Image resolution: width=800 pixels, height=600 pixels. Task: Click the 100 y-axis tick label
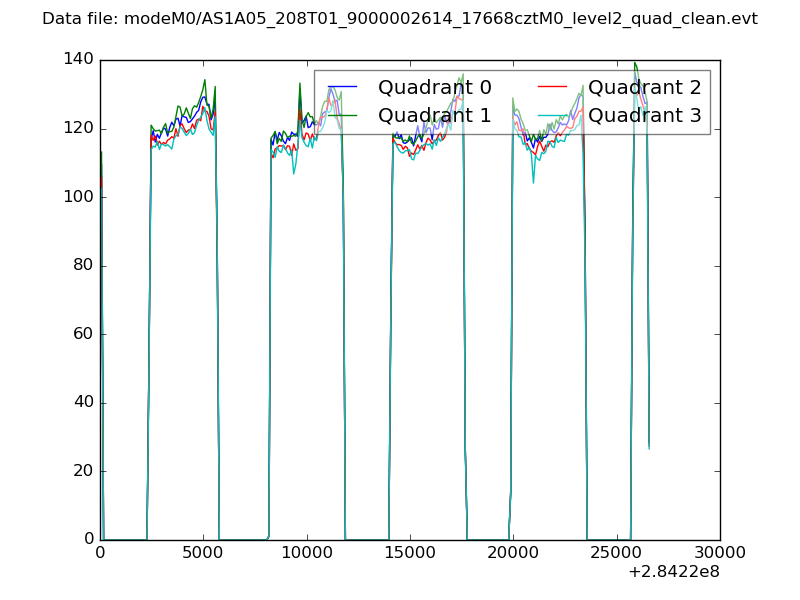tap(80, 197)
